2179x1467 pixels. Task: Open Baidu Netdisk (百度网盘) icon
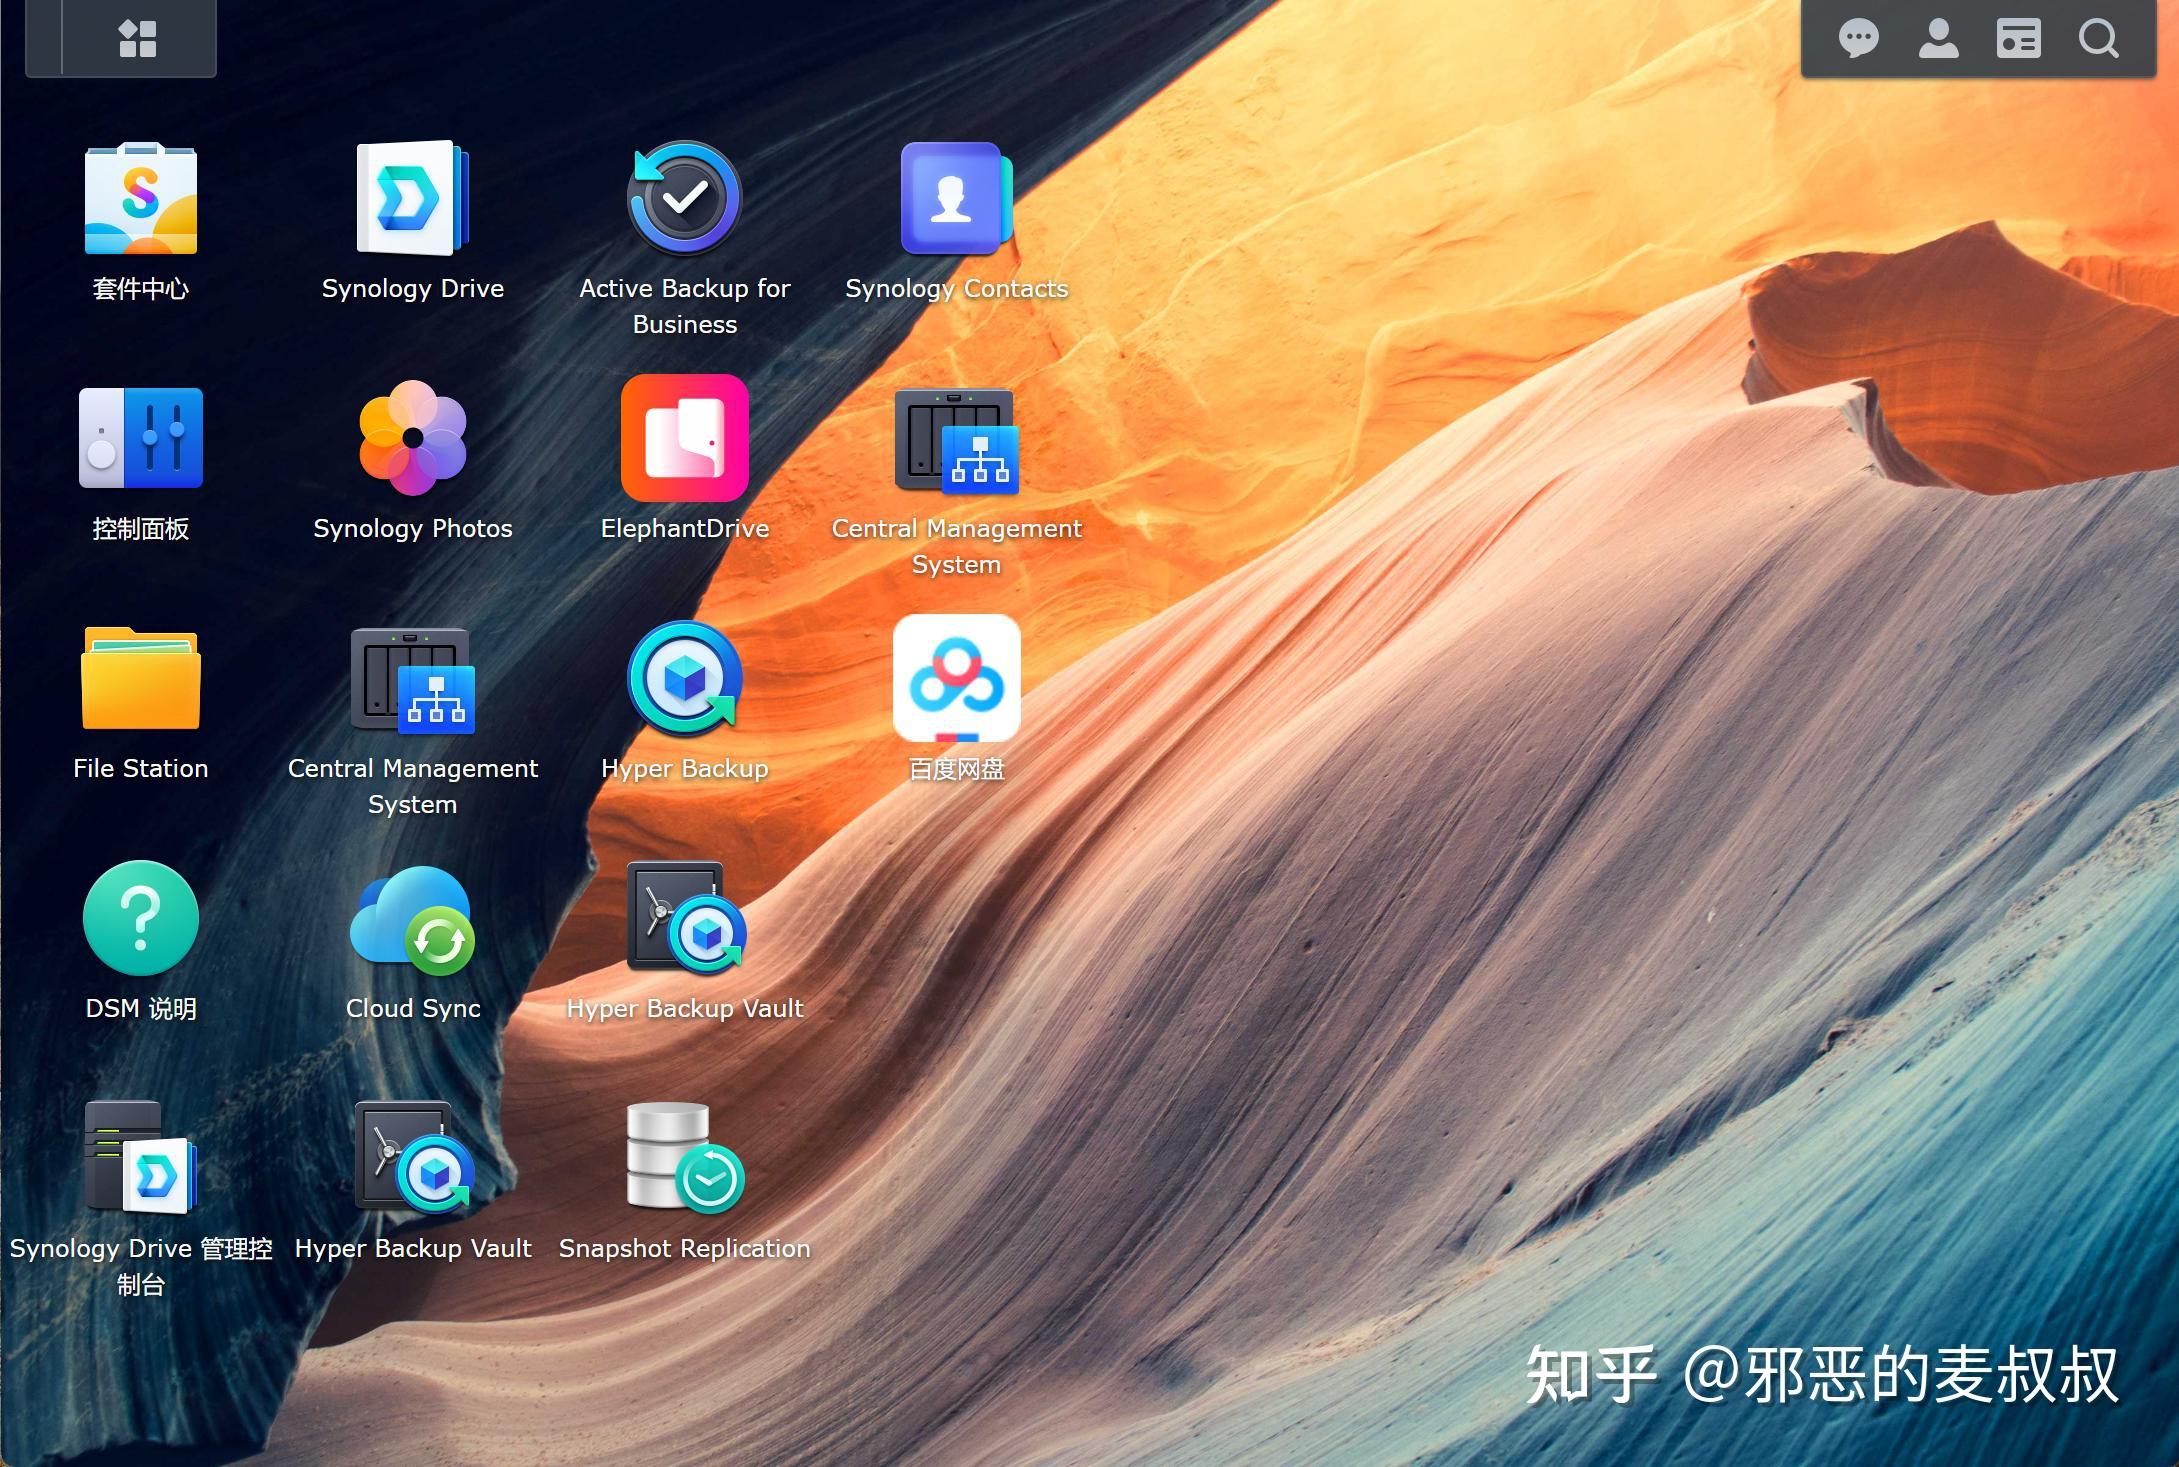click(x=956, y=679)
